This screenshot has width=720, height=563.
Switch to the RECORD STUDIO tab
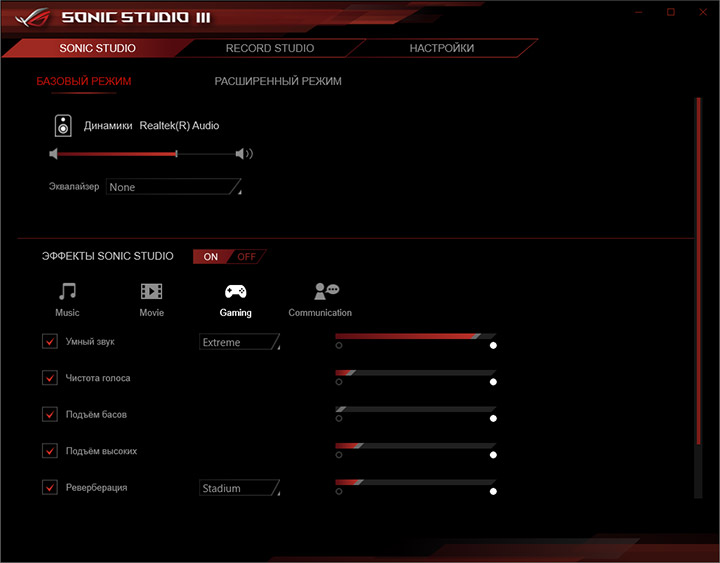coord(270,48)
